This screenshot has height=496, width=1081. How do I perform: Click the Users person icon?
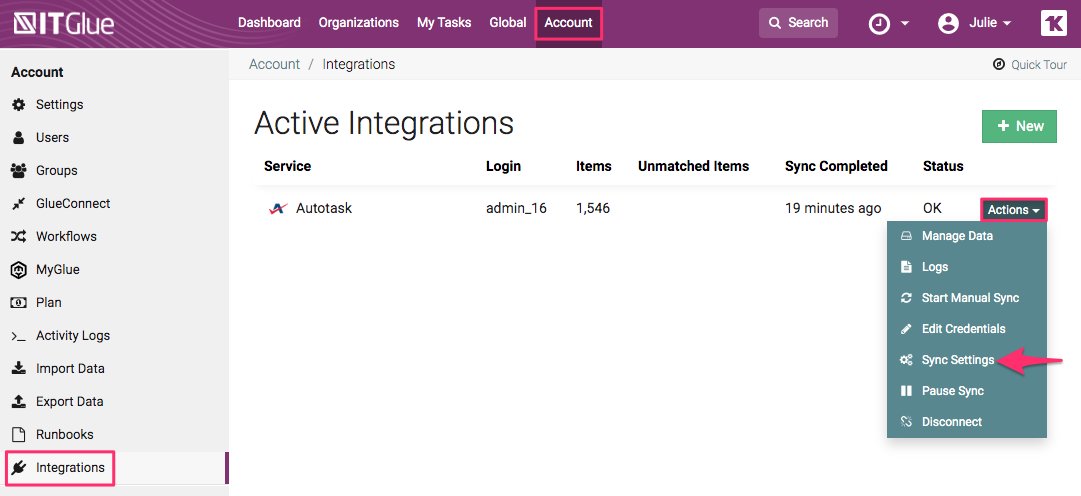pyautogui.click(x=19, y=137)
